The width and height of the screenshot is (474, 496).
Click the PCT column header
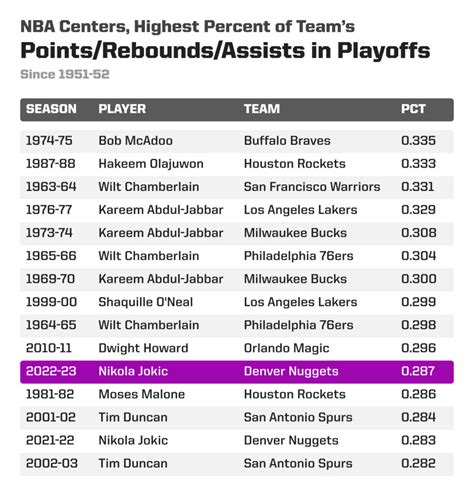[x=413, y=109]
